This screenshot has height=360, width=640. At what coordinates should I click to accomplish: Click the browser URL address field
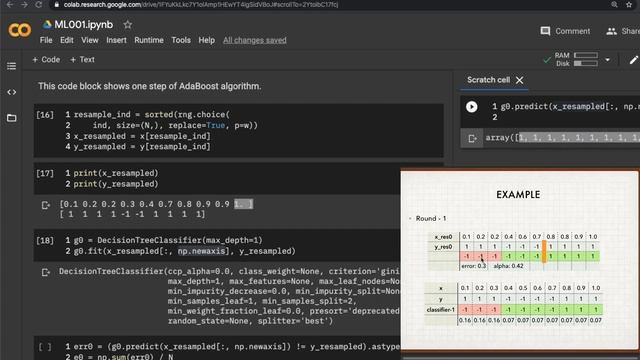201,4
